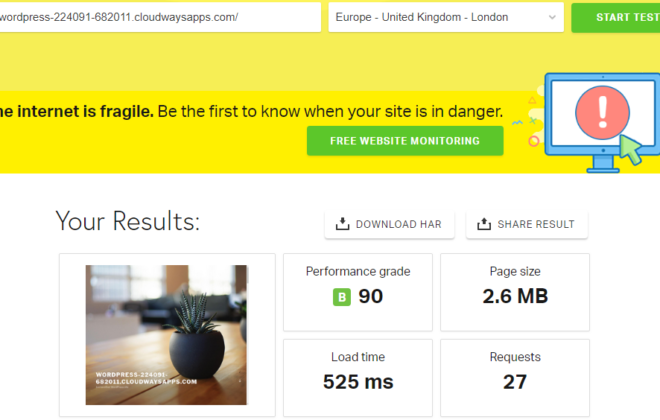Click the share icon beside Share Result

[484, 224]
